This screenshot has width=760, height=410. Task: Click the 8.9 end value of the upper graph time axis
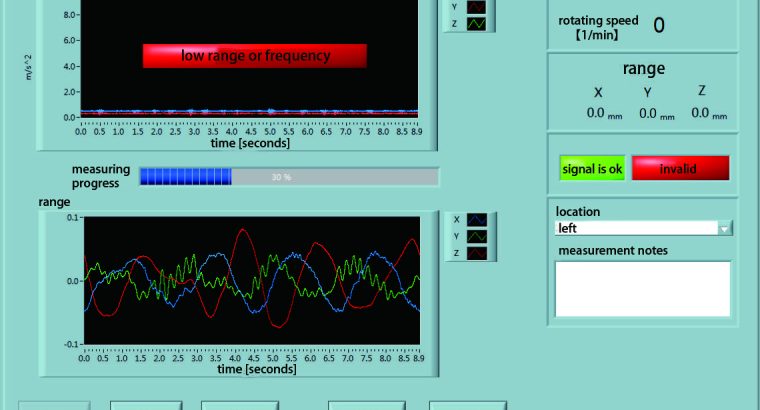[417, 131]
